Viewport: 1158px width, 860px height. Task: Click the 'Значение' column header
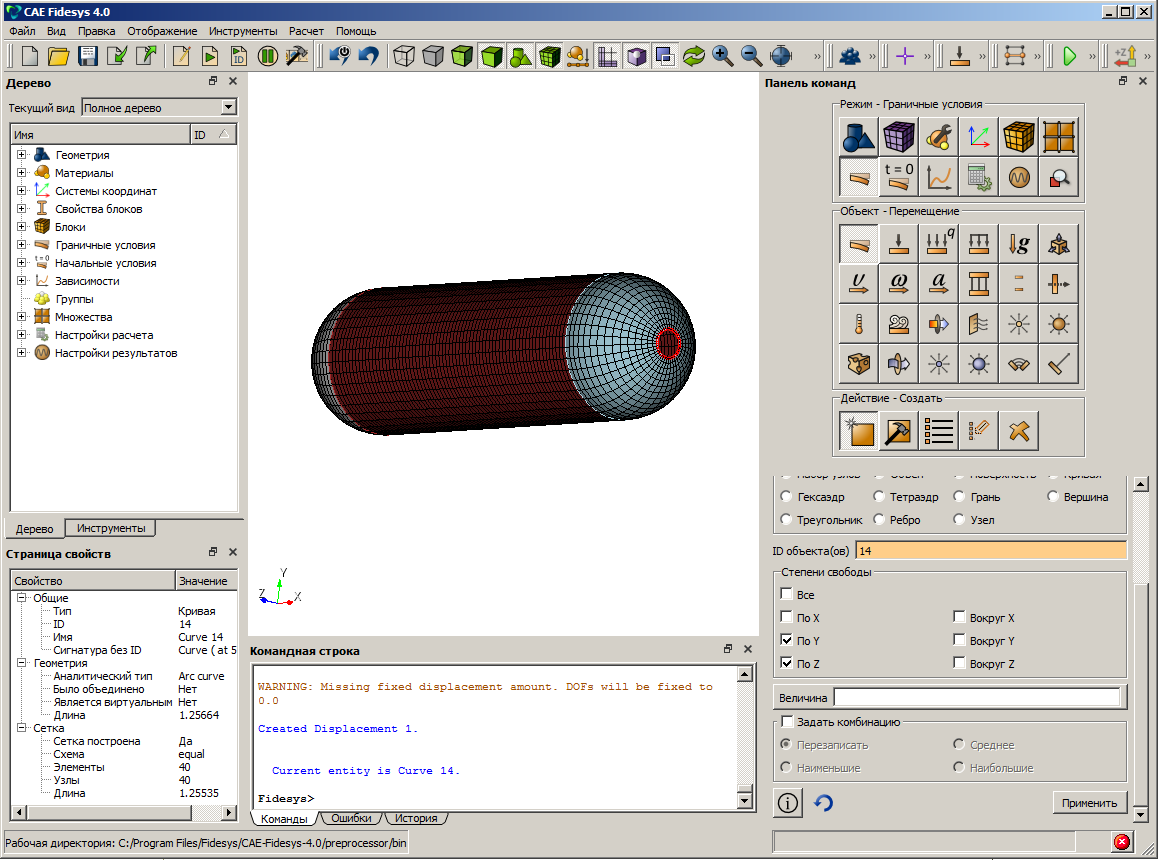[x=206, y=581]
